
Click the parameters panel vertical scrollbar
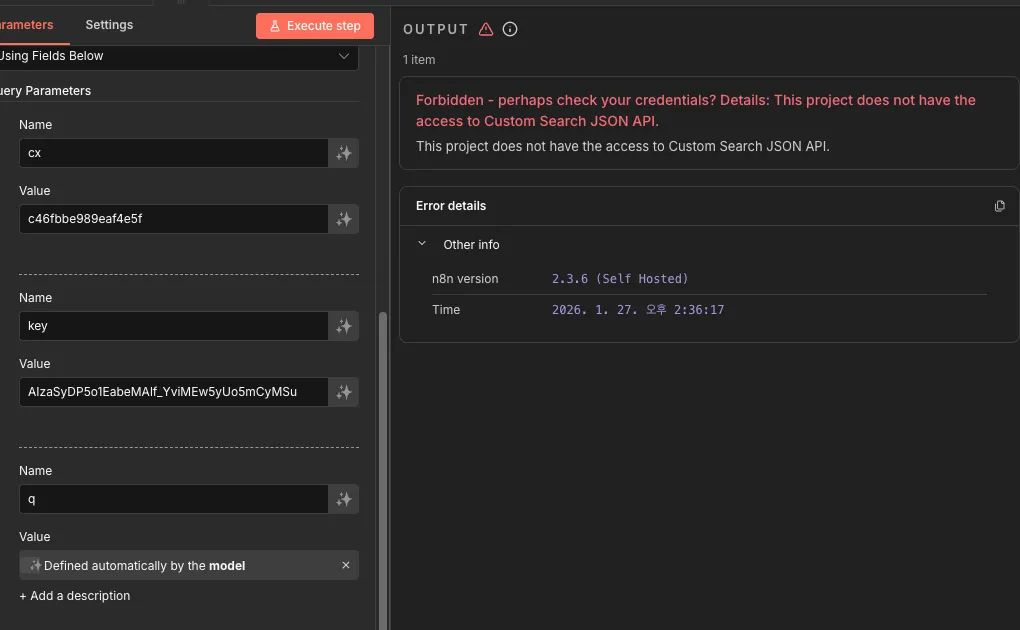382,450
